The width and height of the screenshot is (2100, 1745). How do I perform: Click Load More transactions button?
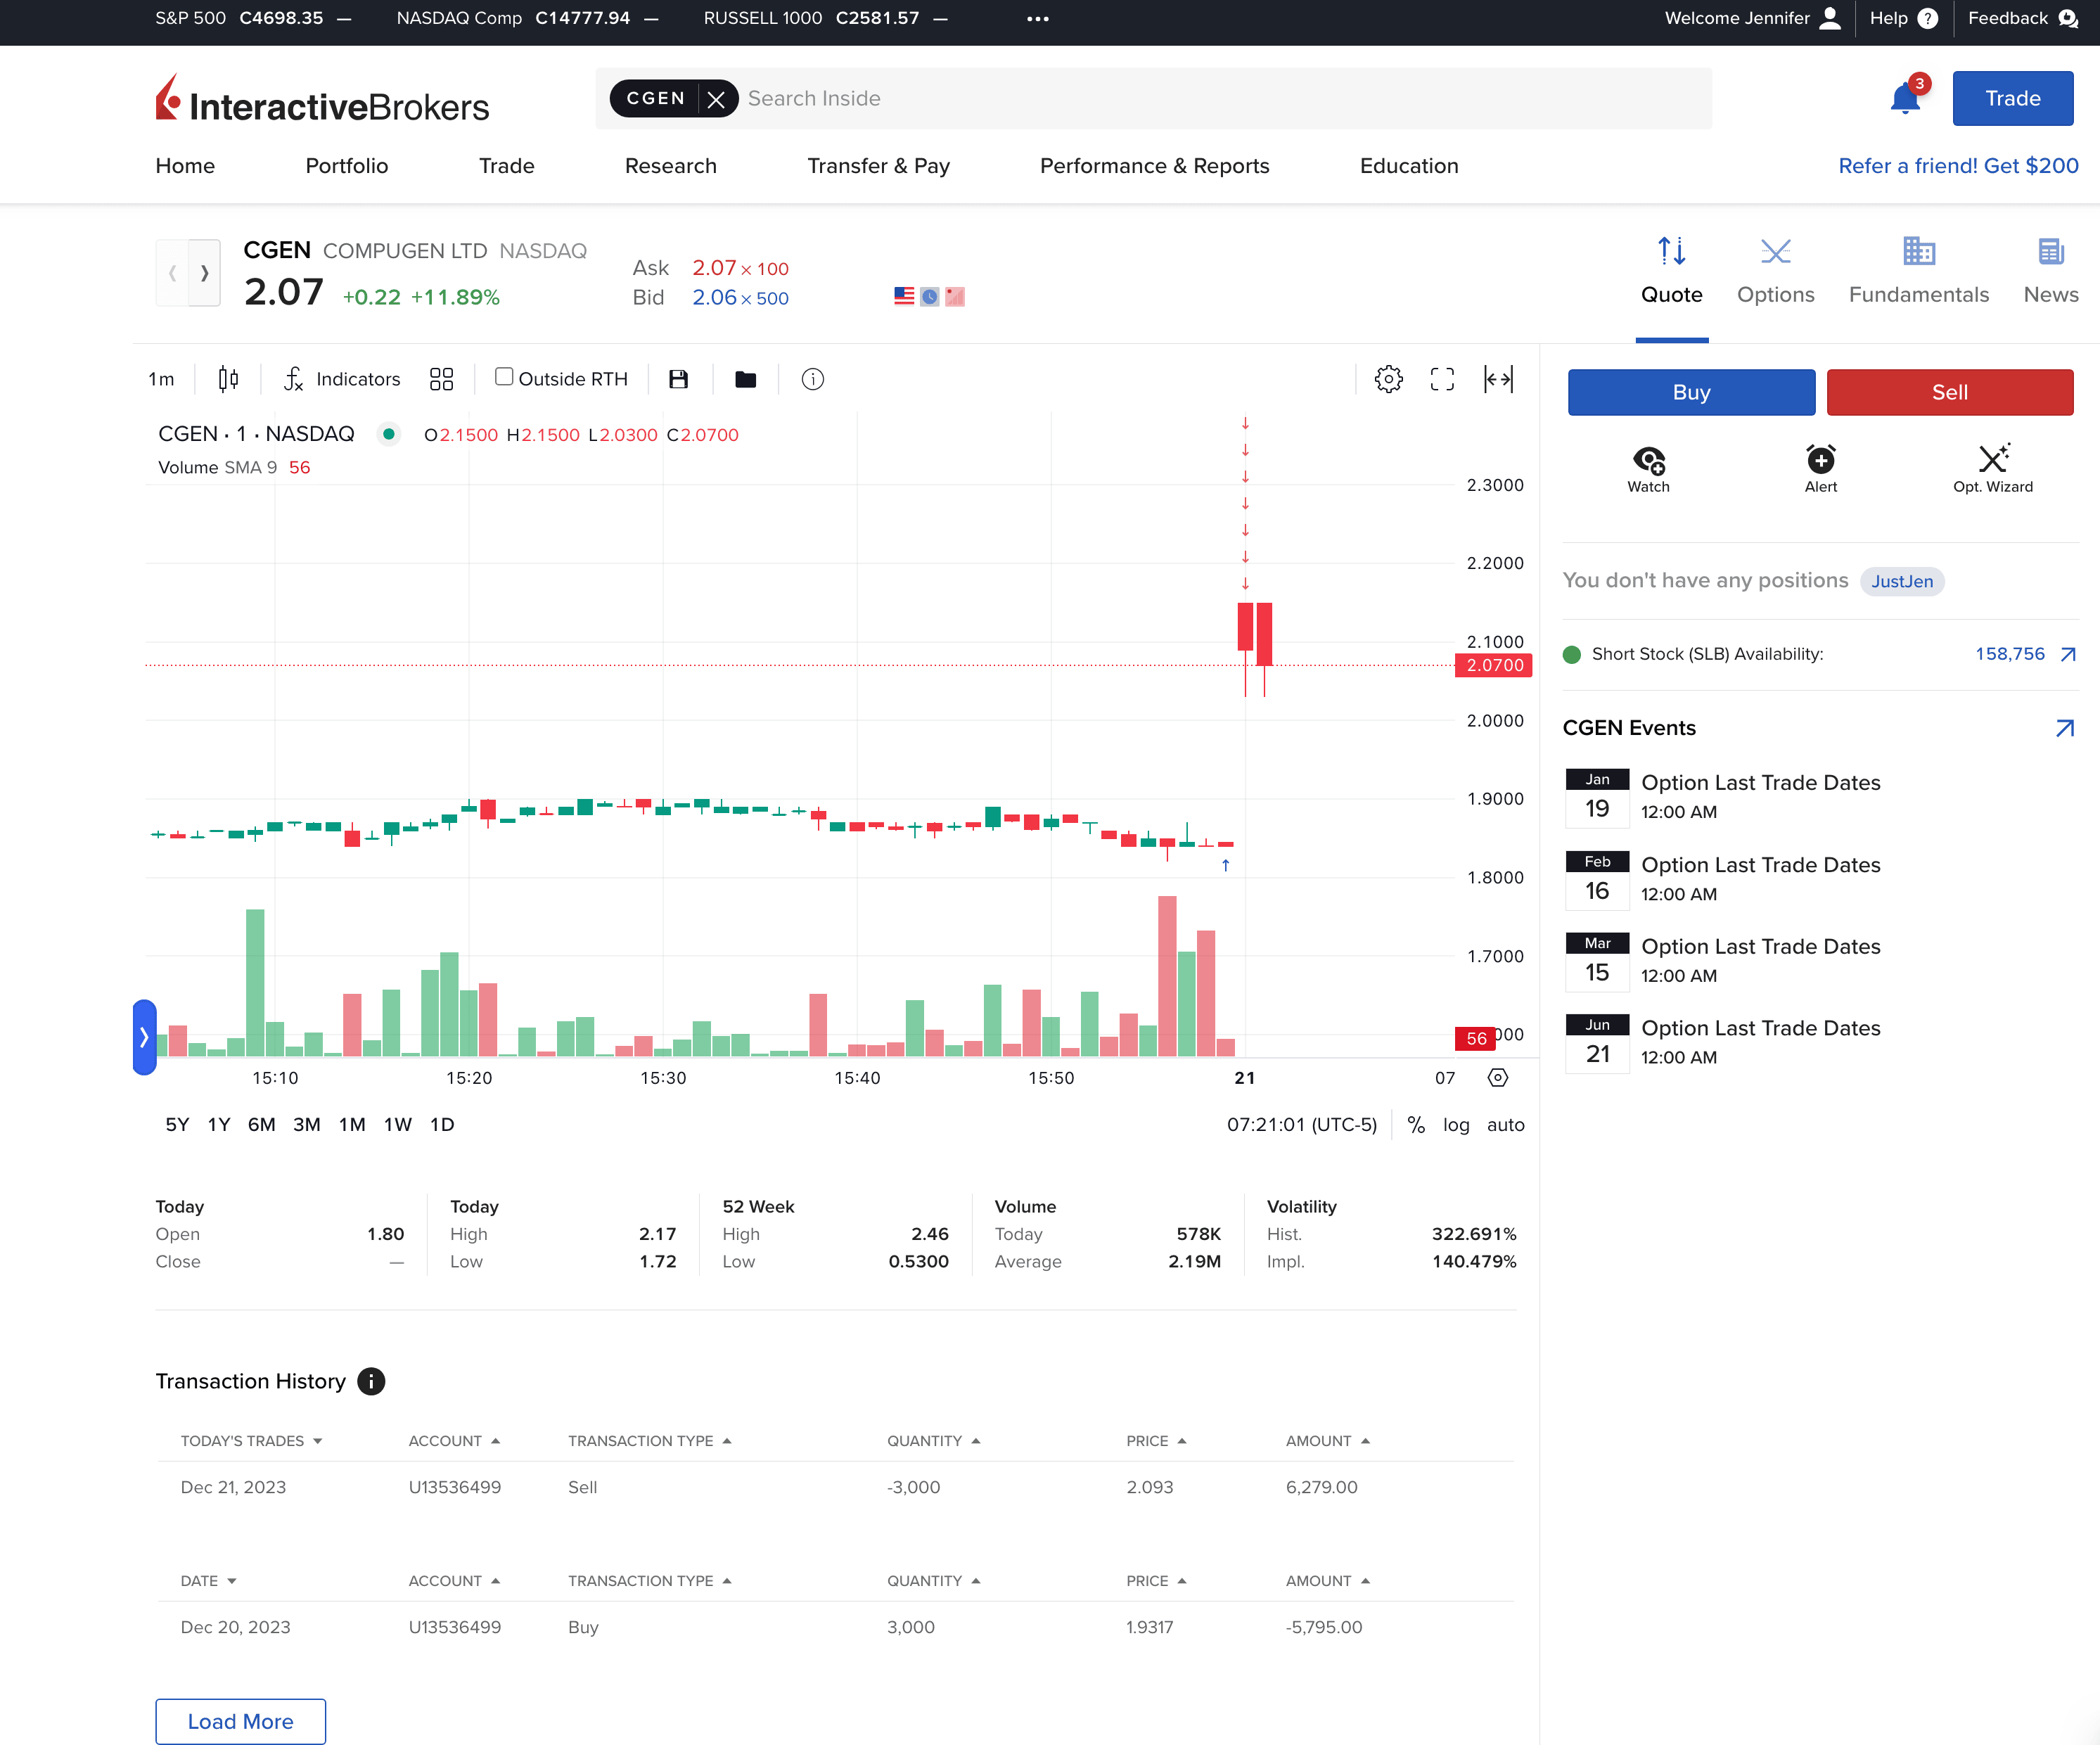(x=240, y=1721)
